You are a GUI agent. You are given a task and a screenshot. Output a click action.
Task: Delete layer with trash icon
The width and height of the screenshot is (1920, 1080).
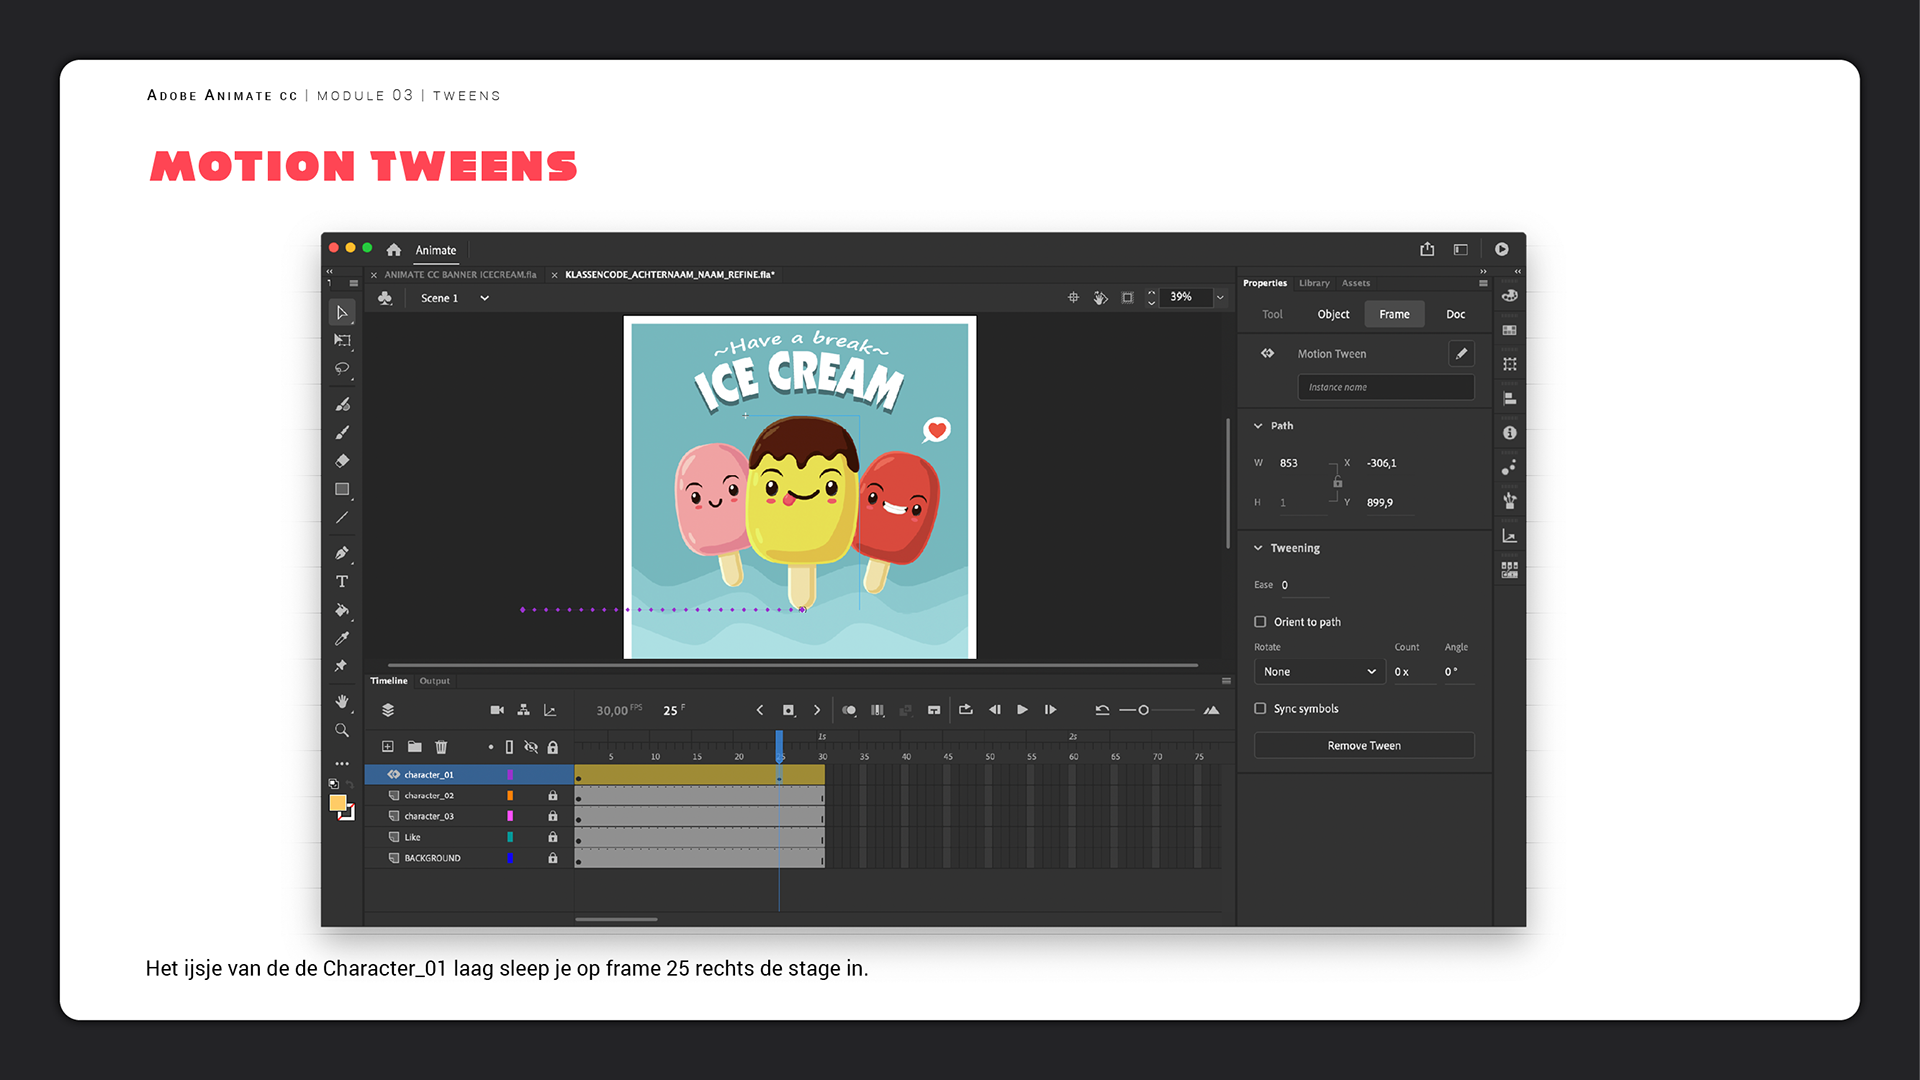(441, 747)
